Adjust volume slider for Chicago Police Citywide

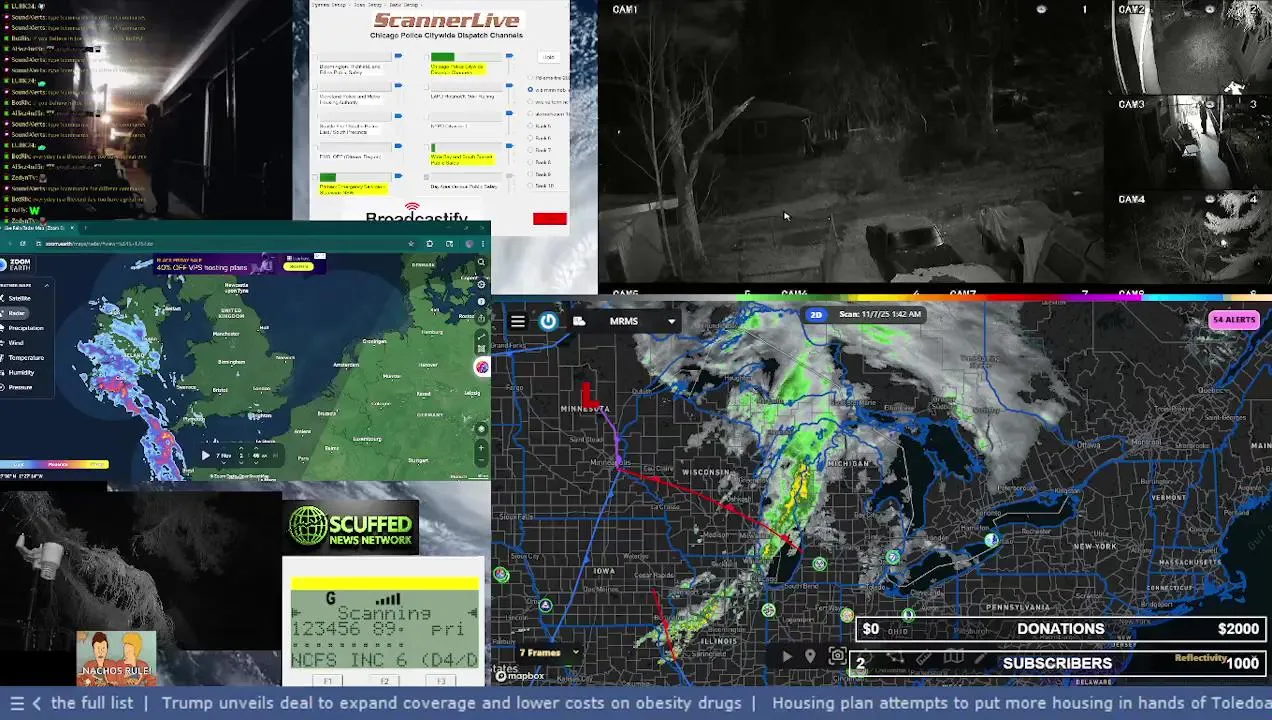coord(509,56)
